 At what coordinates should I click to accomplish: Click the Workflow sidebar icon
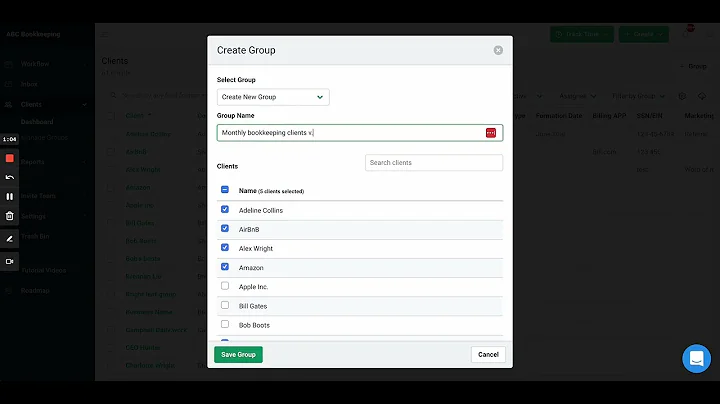[8, 64]
